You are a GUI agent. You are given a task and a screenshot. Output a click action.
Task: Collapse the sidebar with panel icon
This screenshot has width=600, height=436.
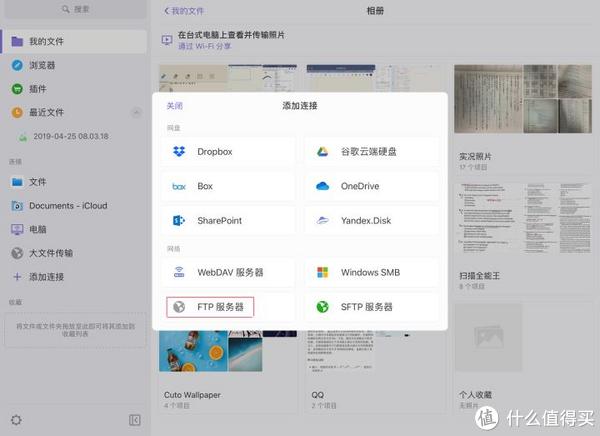(135, 420)
